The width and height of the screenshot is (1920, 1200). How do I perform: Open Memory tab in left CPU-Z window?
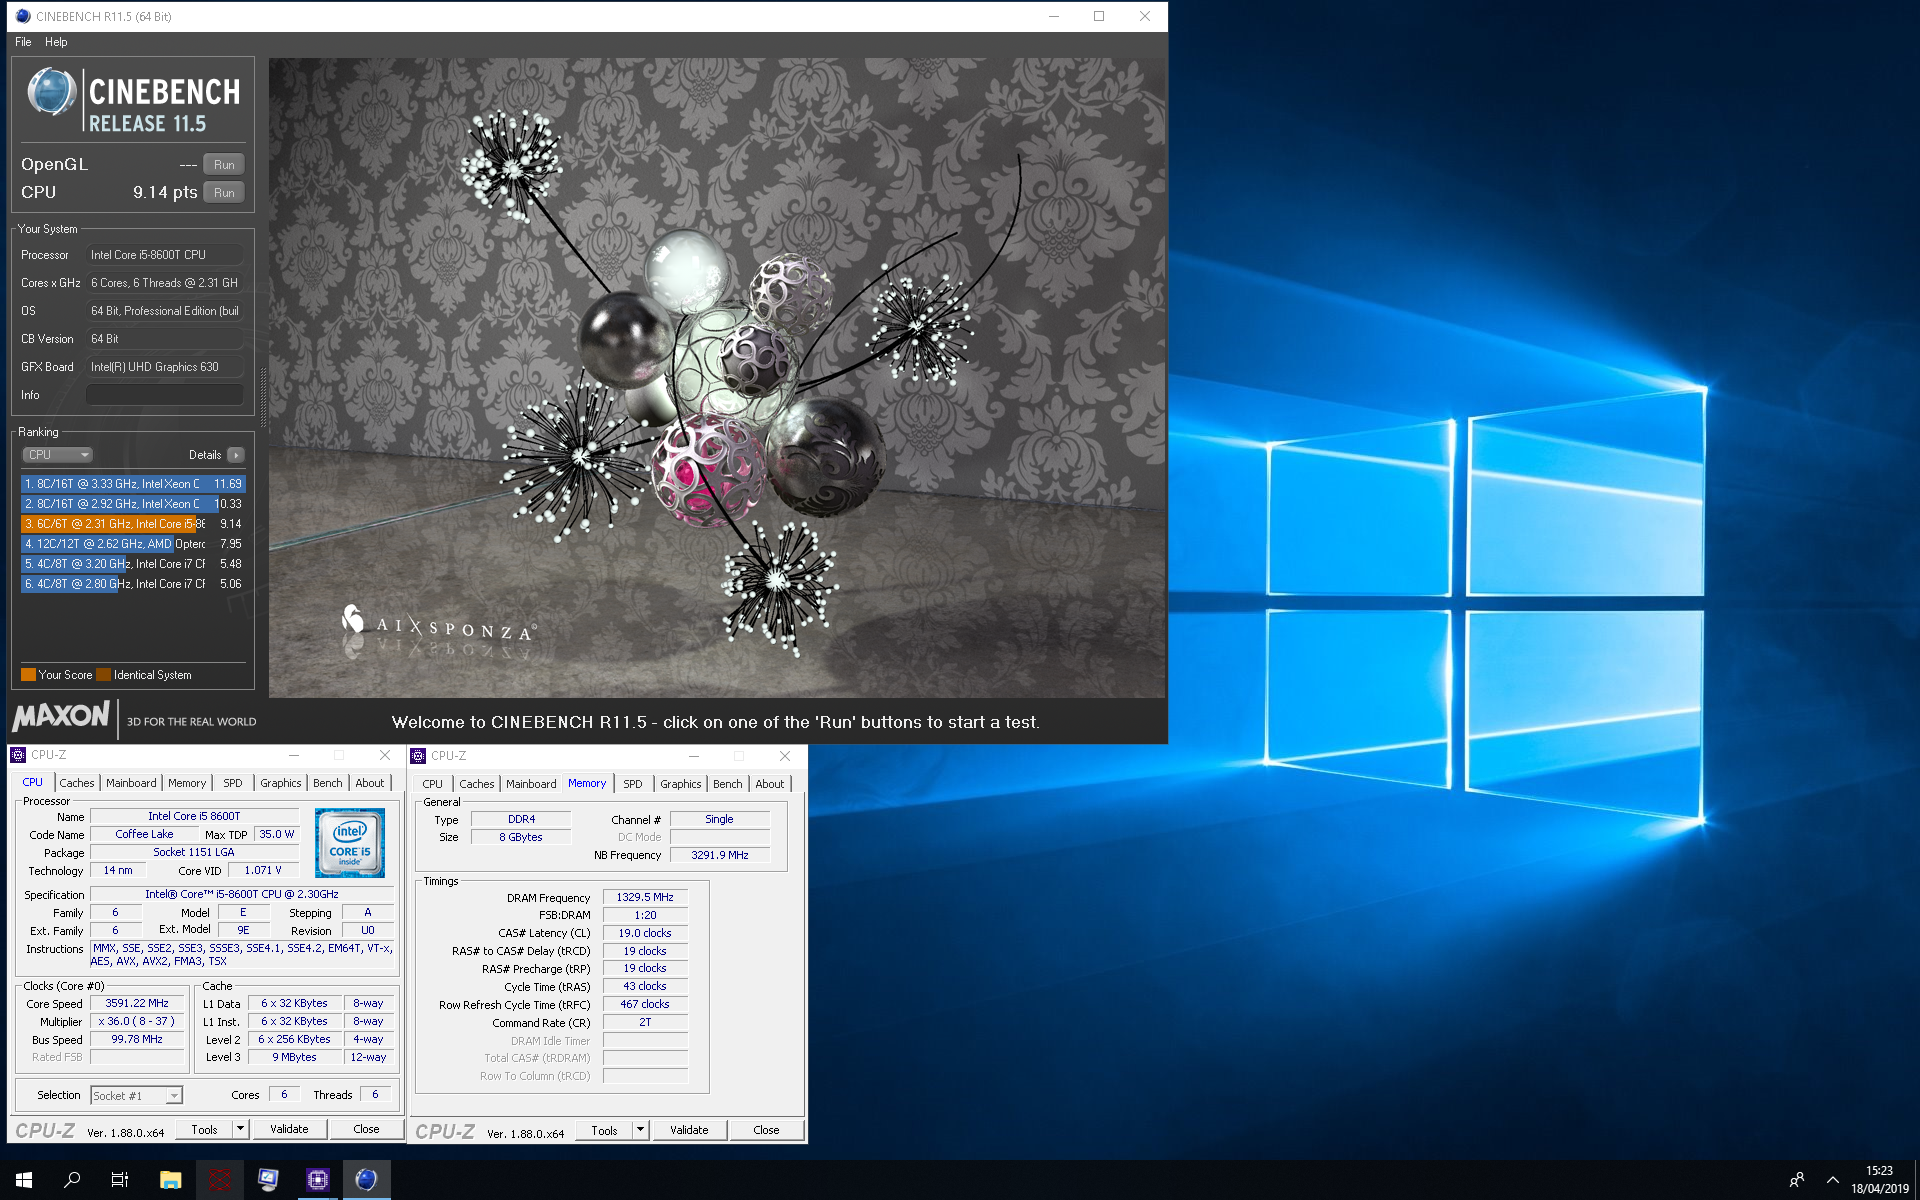pyautogui.click(x=187, y=783)
